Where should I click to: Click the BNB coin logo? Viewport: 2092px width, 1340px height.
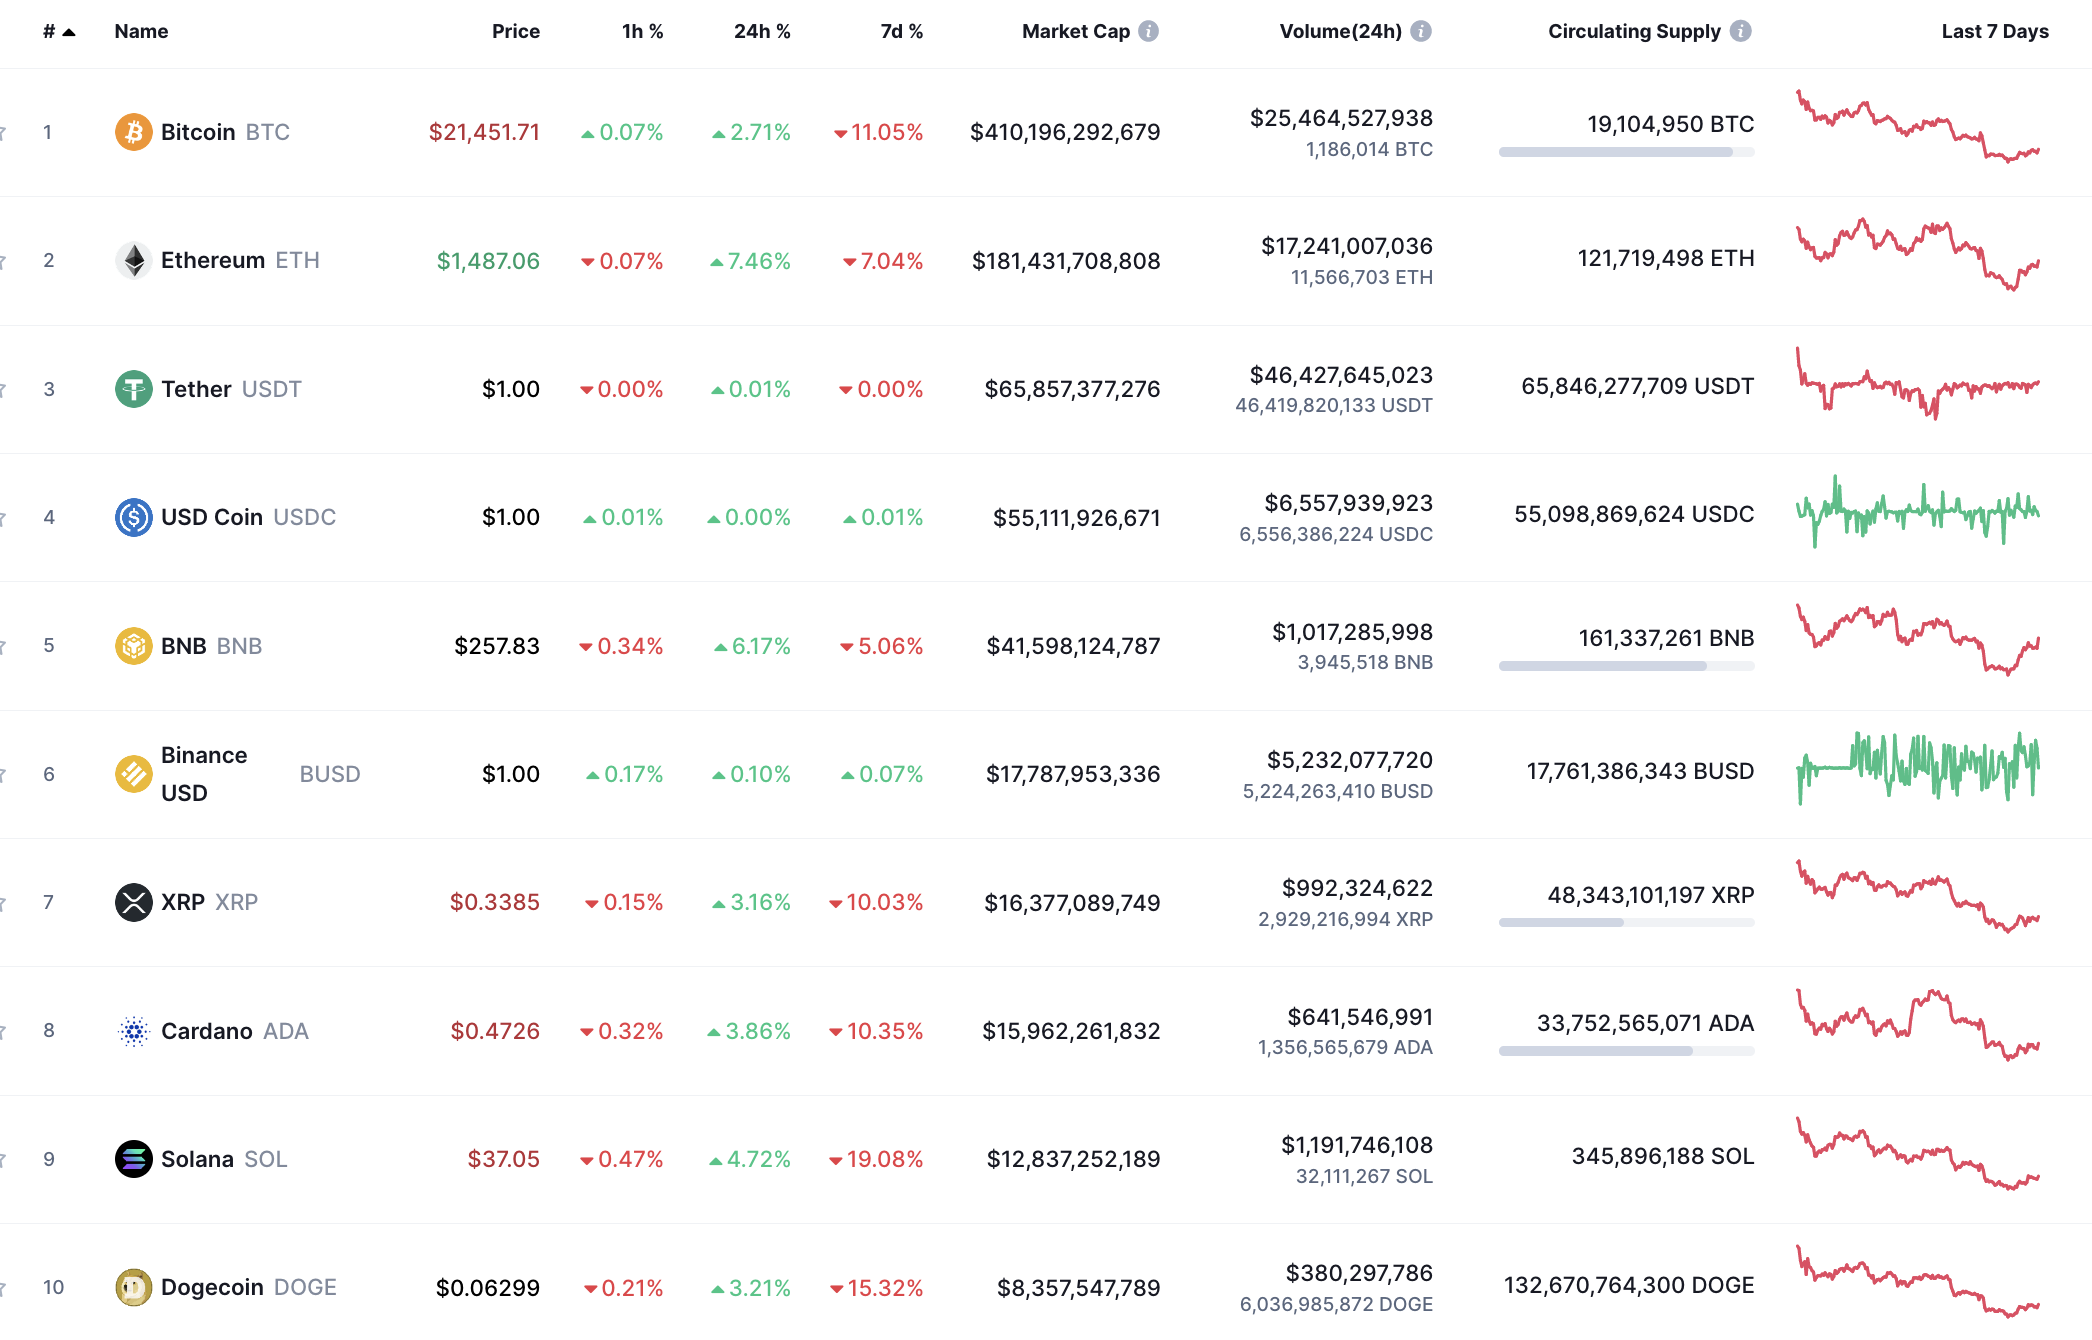(133, 646)
